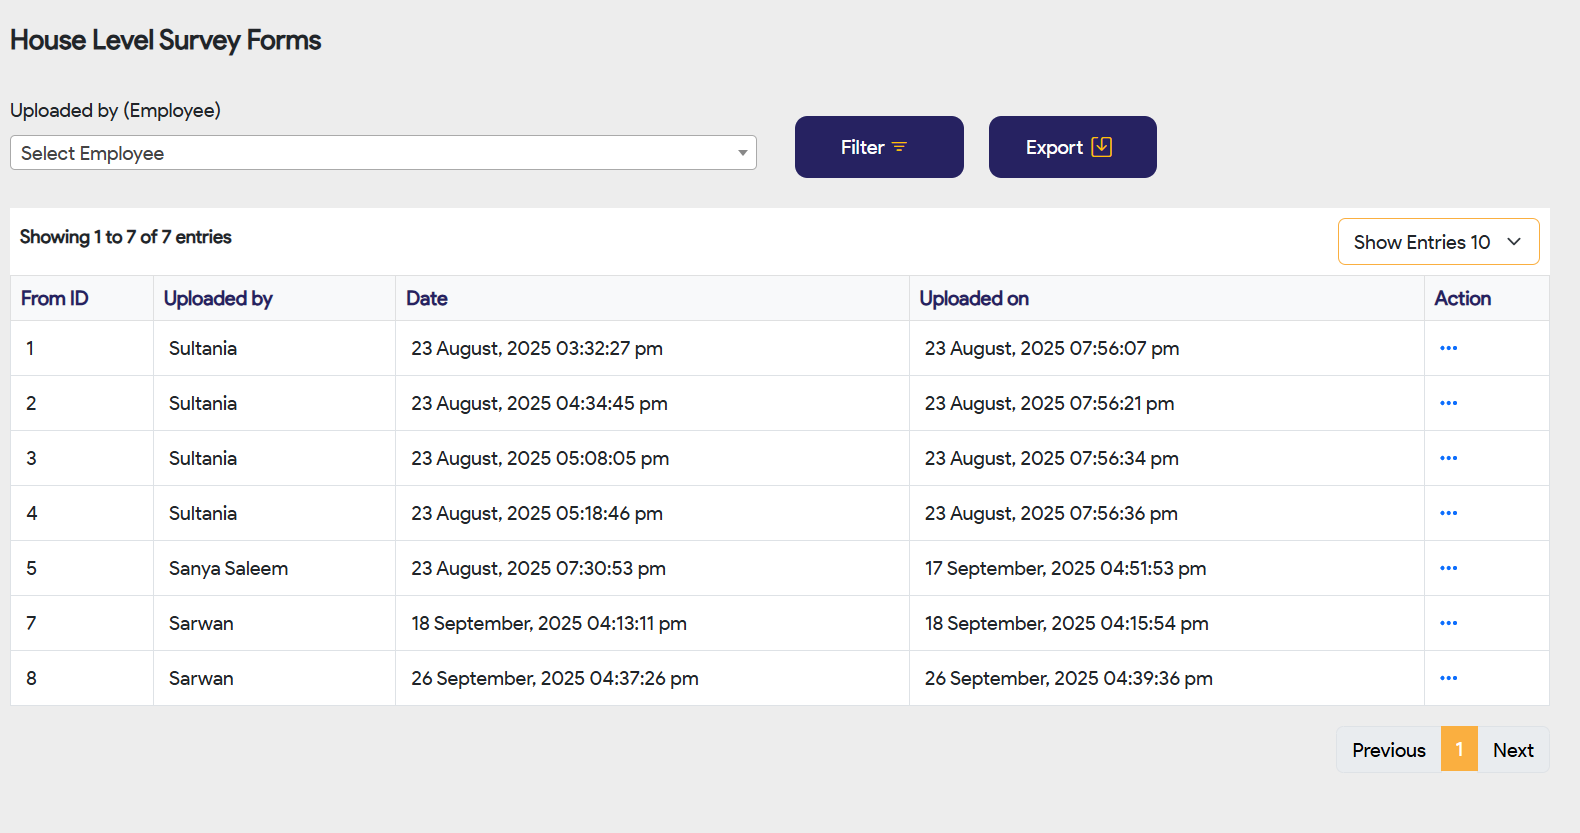Select page 1 in pagination
Screen dimensions: 1580x833
click(x=1459, y=750)
